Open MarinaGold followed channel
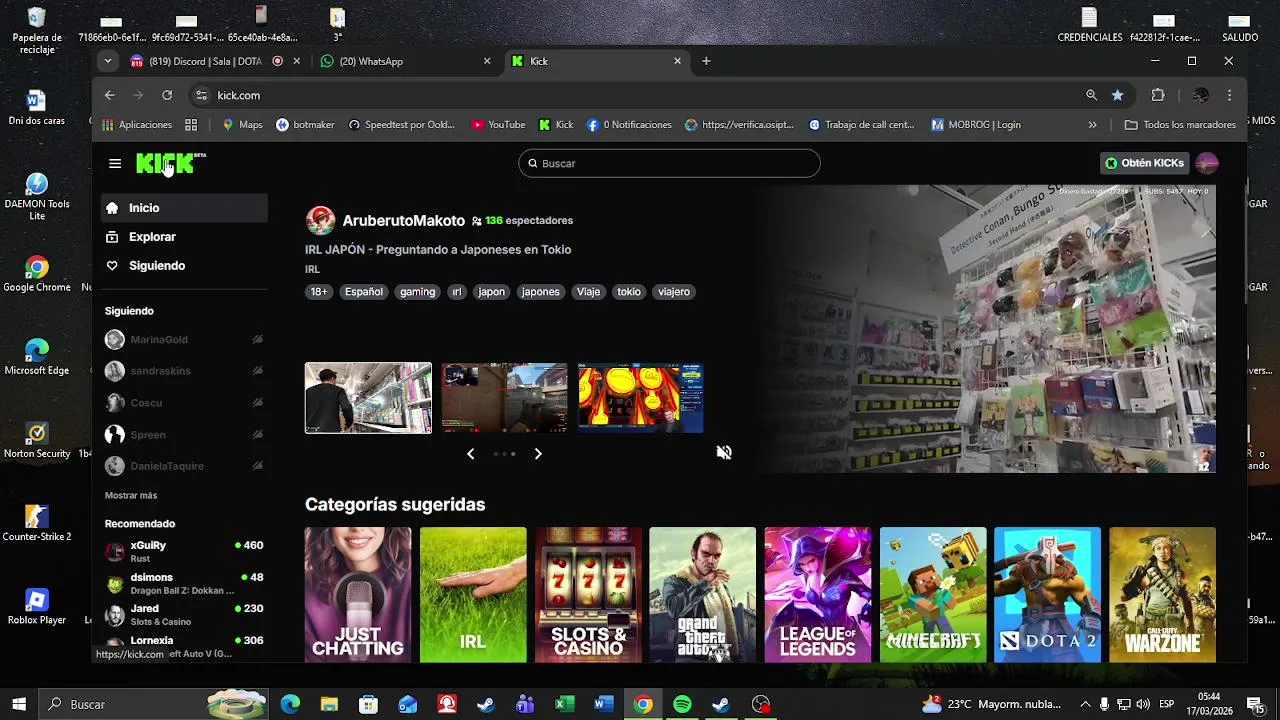 (x=184, y=340)
